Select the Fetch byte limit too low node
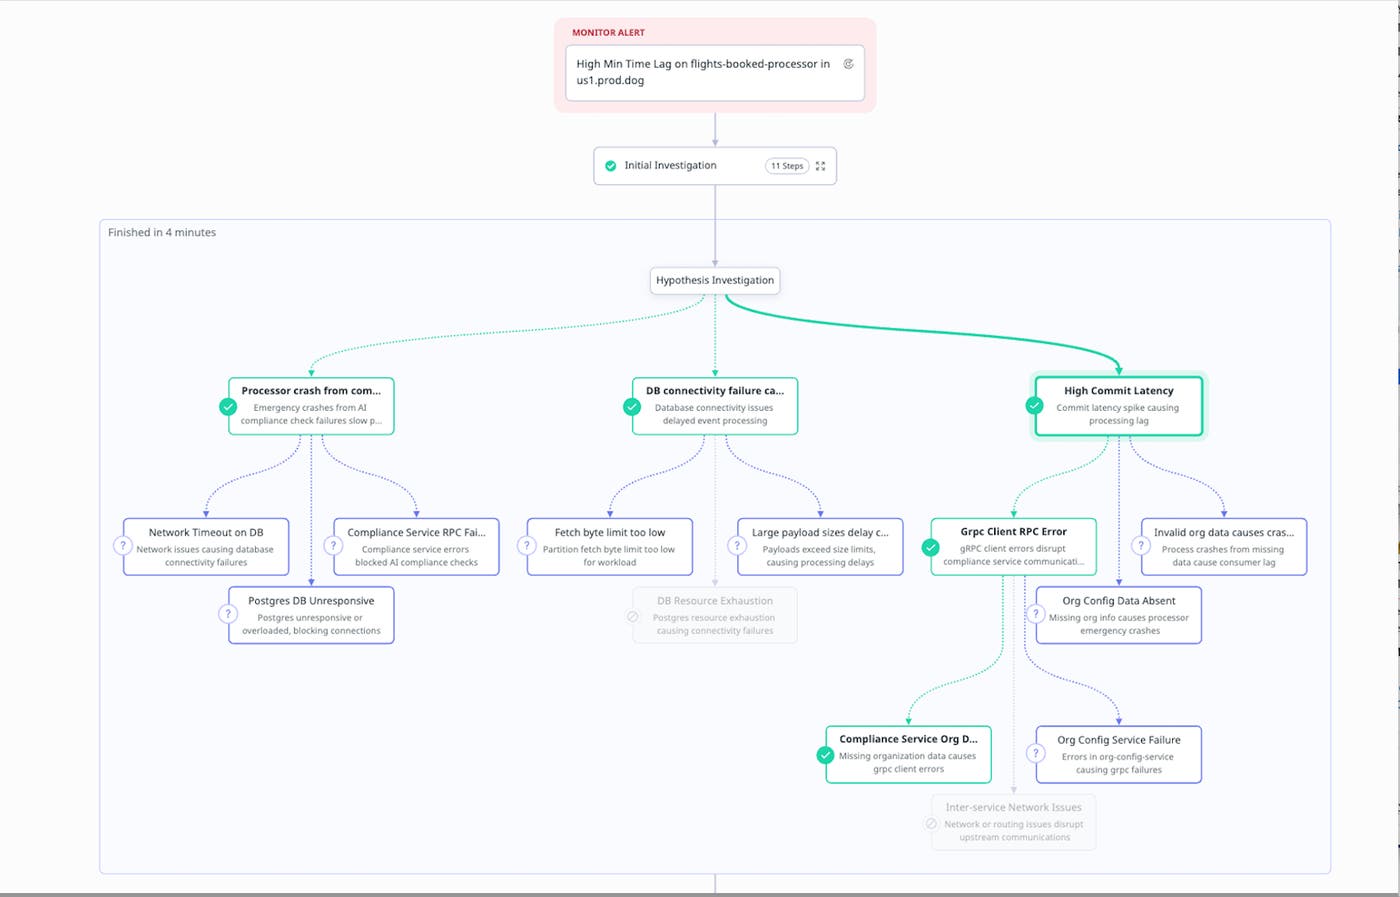The image size is (1400, 897). (x=610, y=546)
